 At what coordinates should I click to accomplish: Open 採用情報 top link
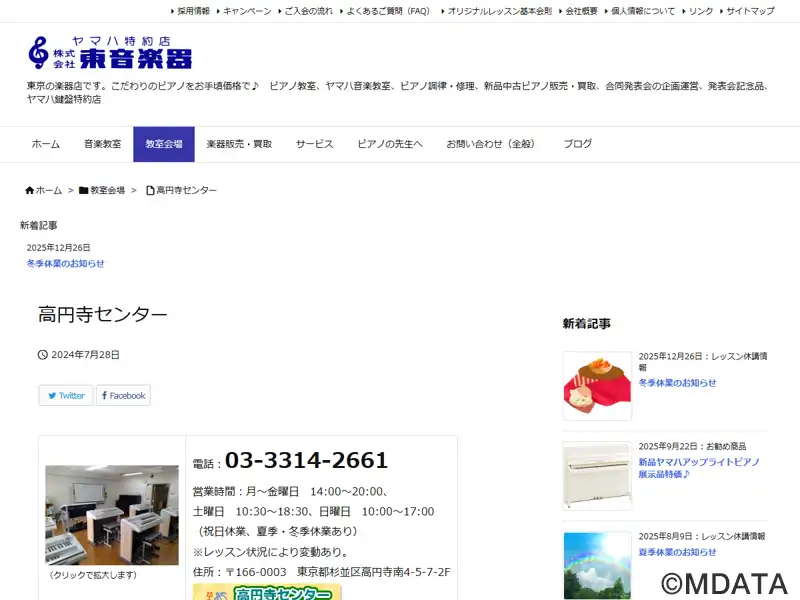click(x=193, y=11)
